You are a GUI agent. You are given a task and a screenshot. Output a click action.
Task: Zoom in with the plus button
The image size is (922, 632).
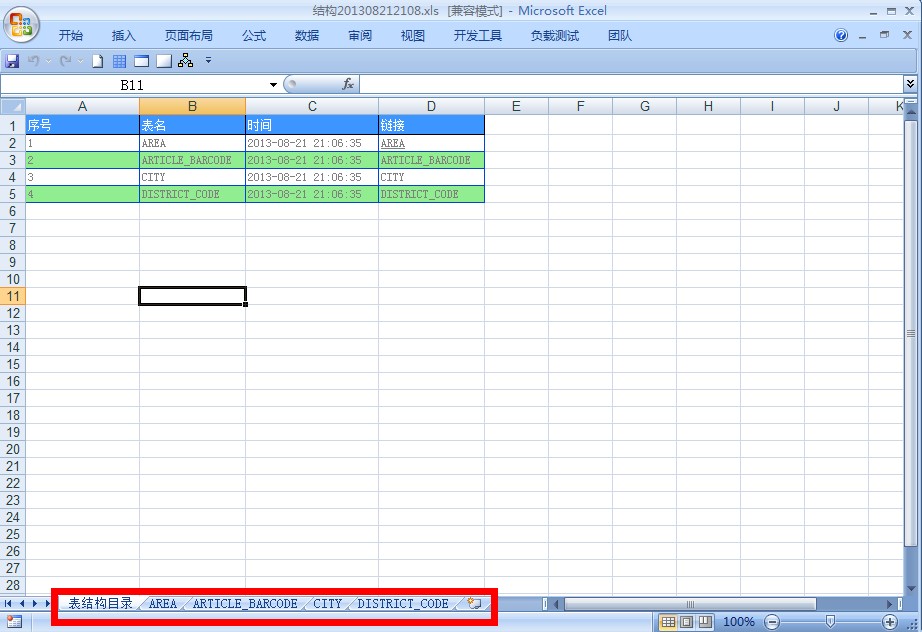point(890,621)
